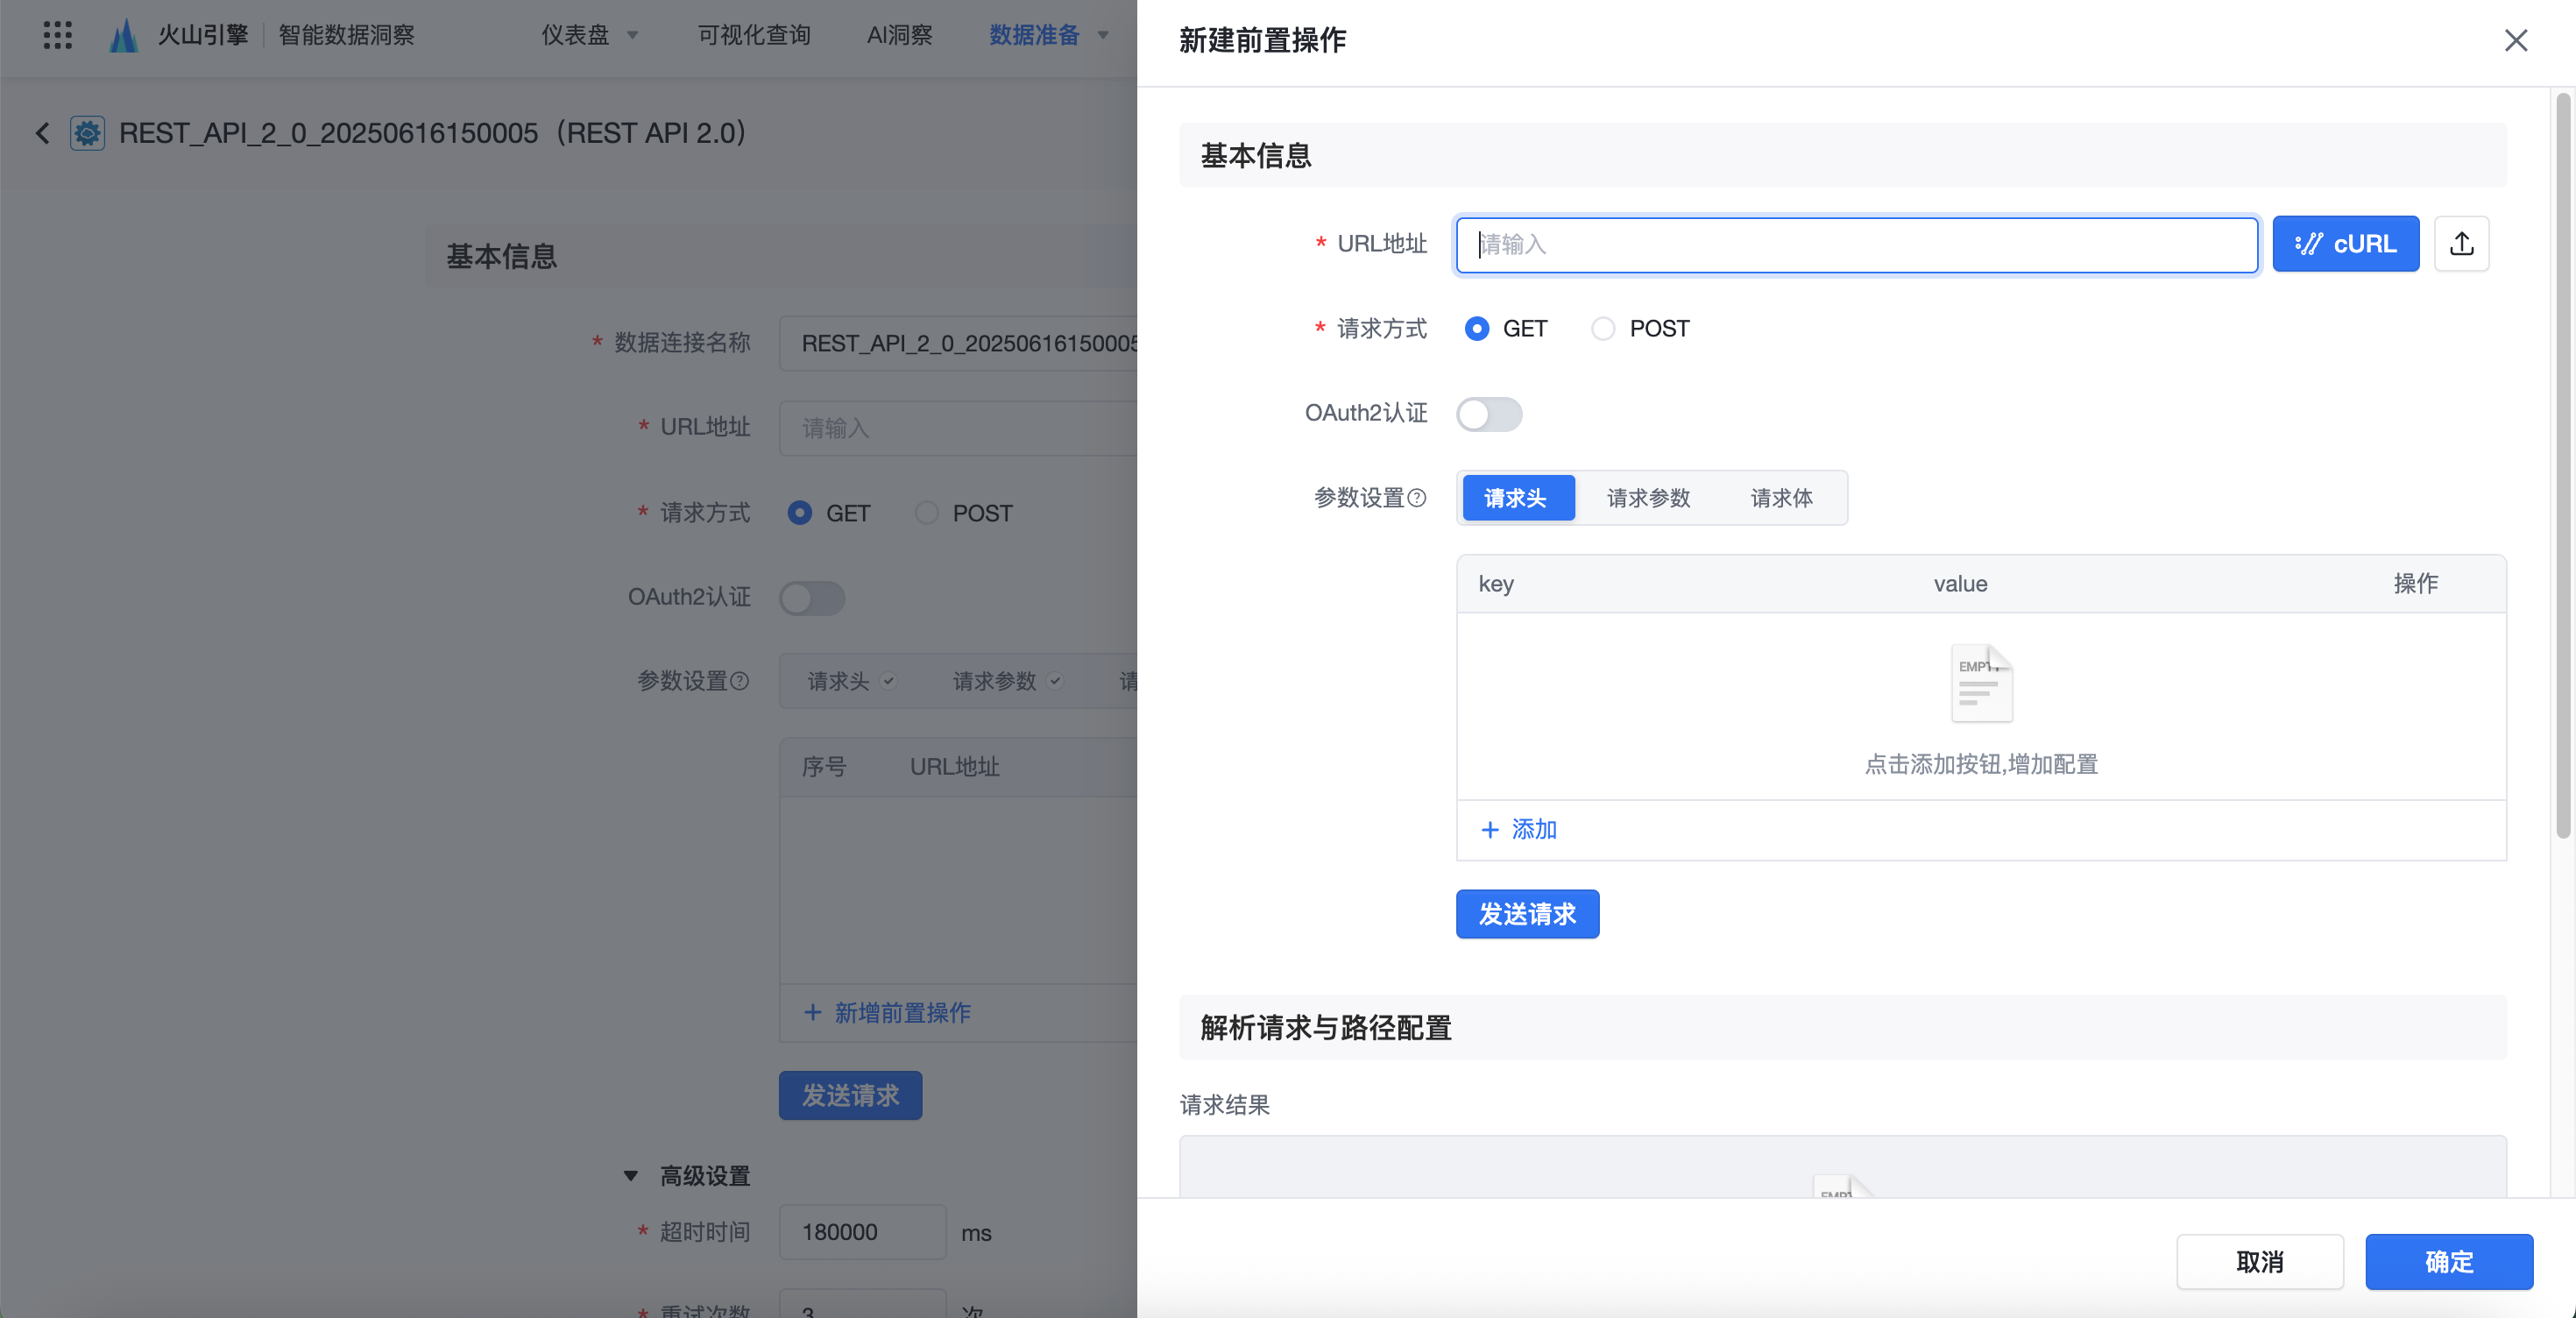The height and width of the screenshot is (1318, 2576).
Task: Click the plus icon beside 新增前置操作
Action: tap(813, 1013)
